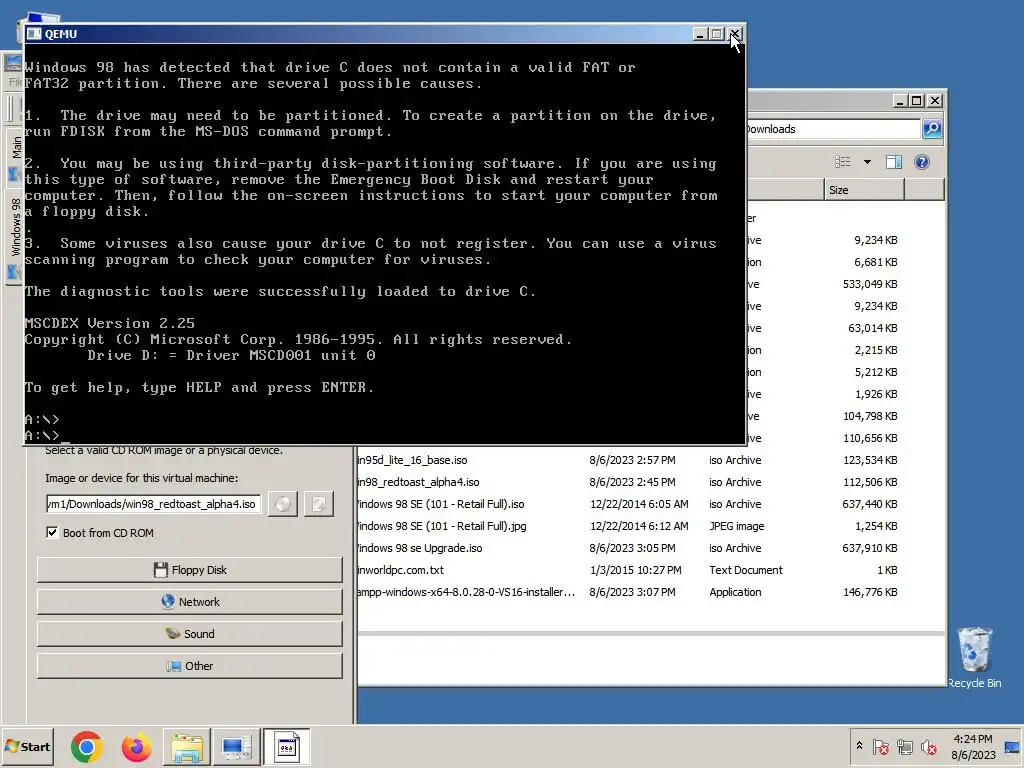The height and width of the screenshot is (768, 1024).
Task: Select Windows 98 se Upgrade.iso file
Action: click(x=420, y=548)
